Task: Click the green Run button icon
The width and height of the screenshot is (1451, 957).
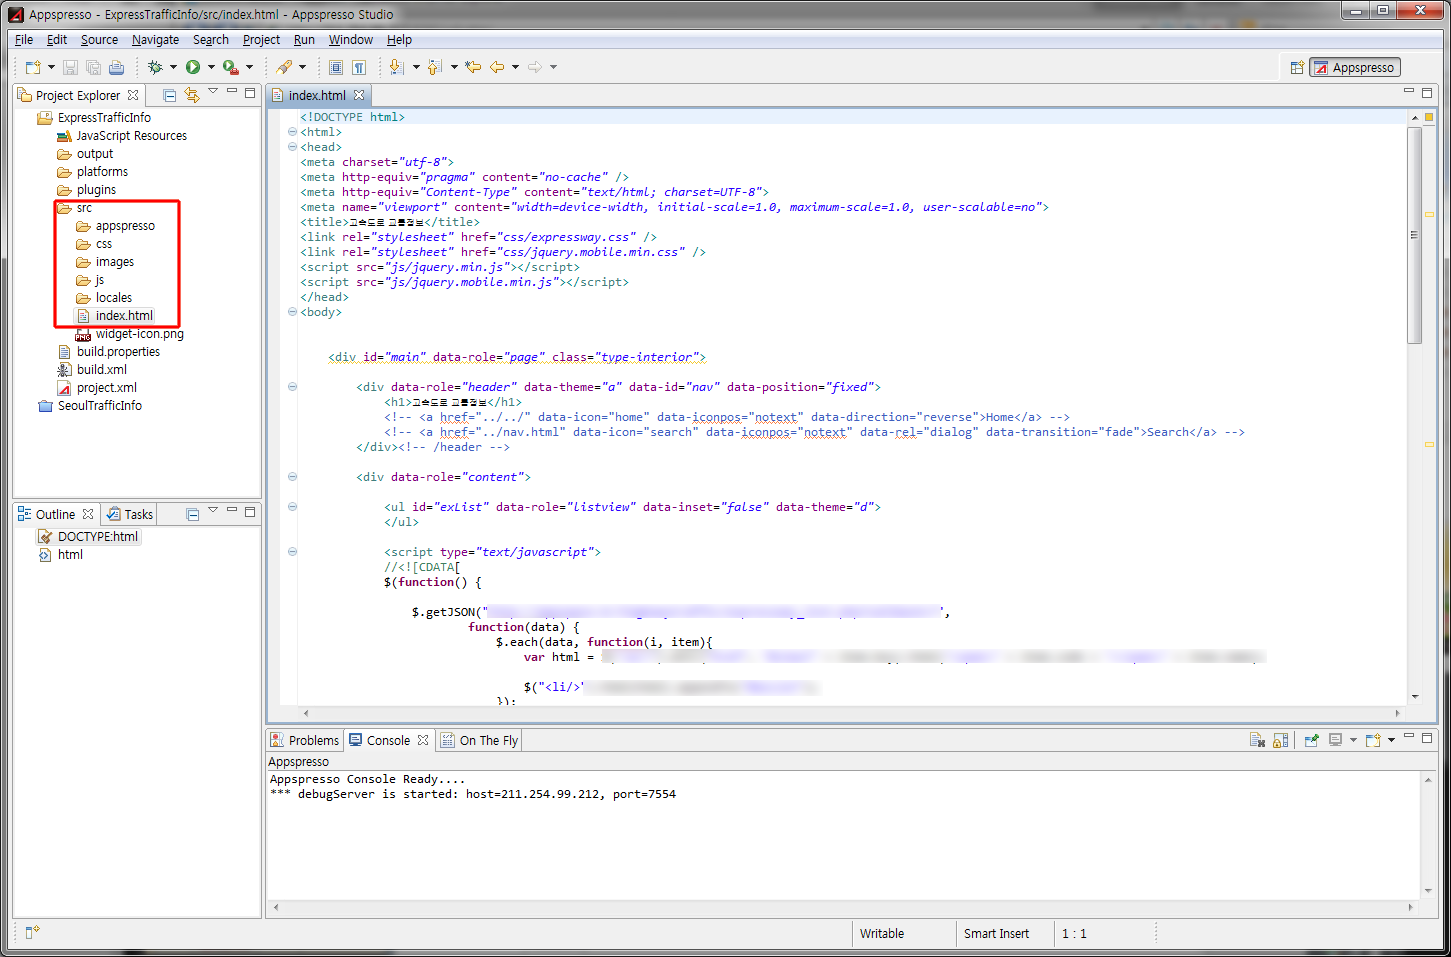Action: tap(193, 67)
